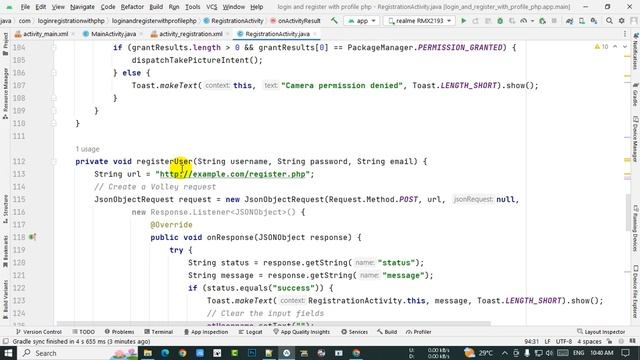
Task: Open the Refactor menu
Action: [x=132, y=7]
